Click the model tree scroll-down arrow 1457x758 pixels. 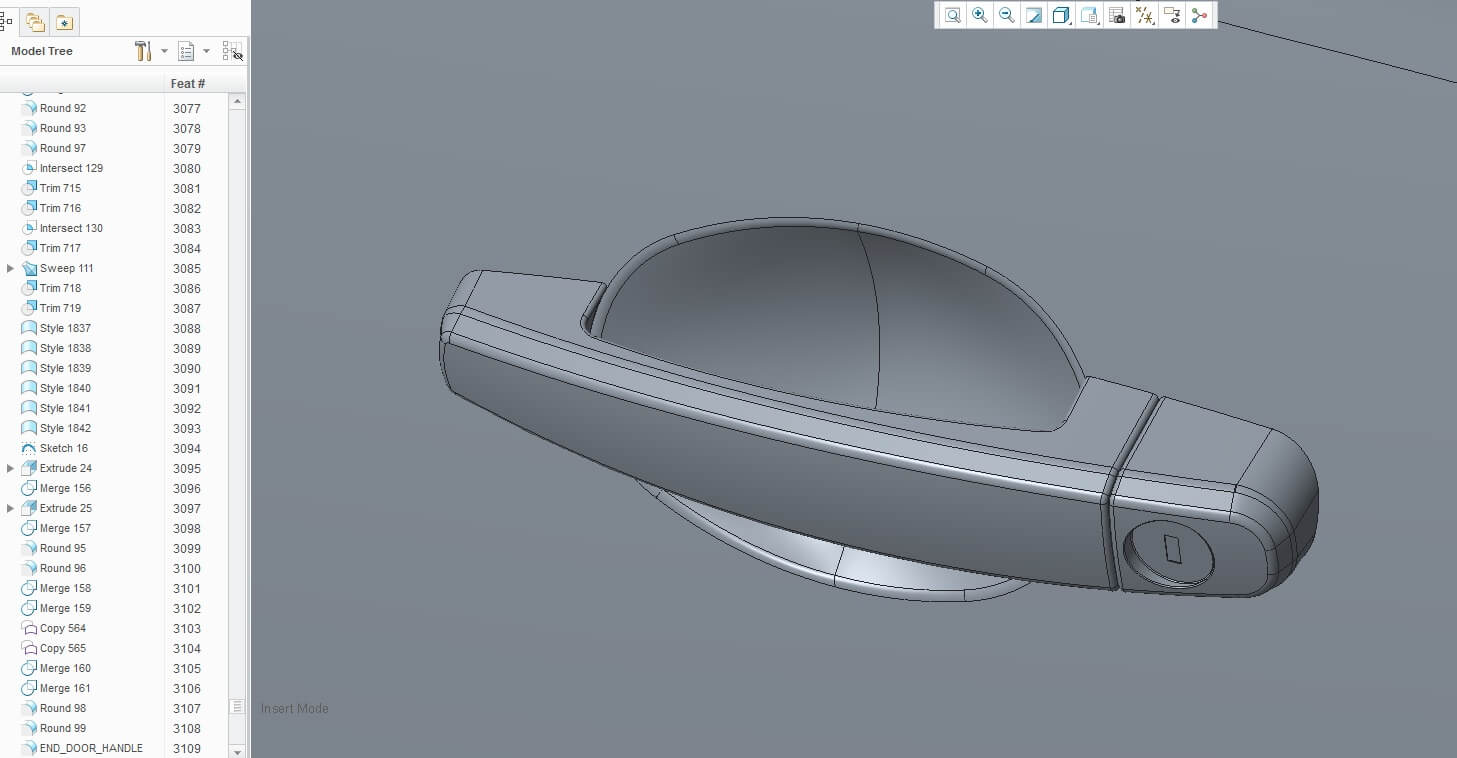coord(237,750)
